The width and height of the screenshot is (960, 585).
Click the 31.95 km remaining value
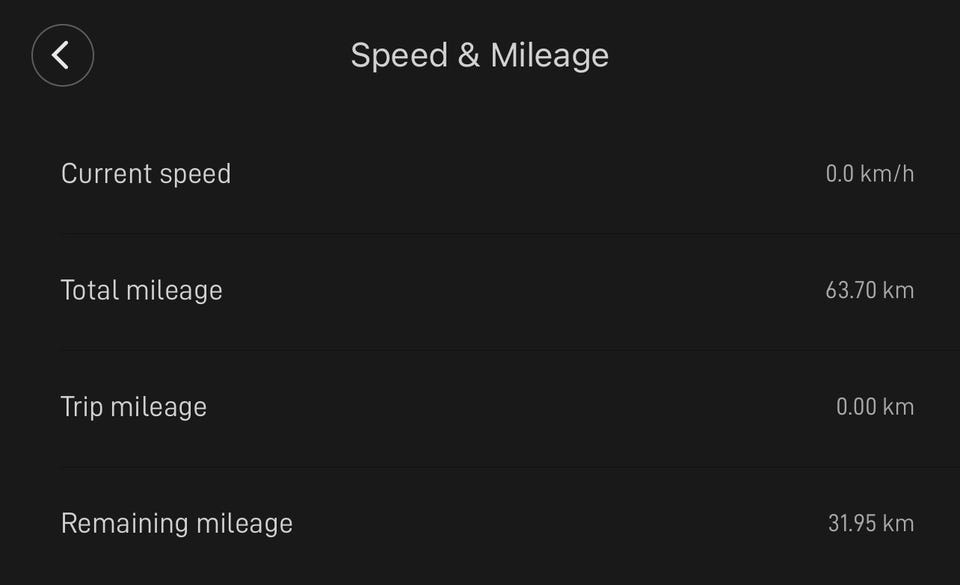coord(870,524)
